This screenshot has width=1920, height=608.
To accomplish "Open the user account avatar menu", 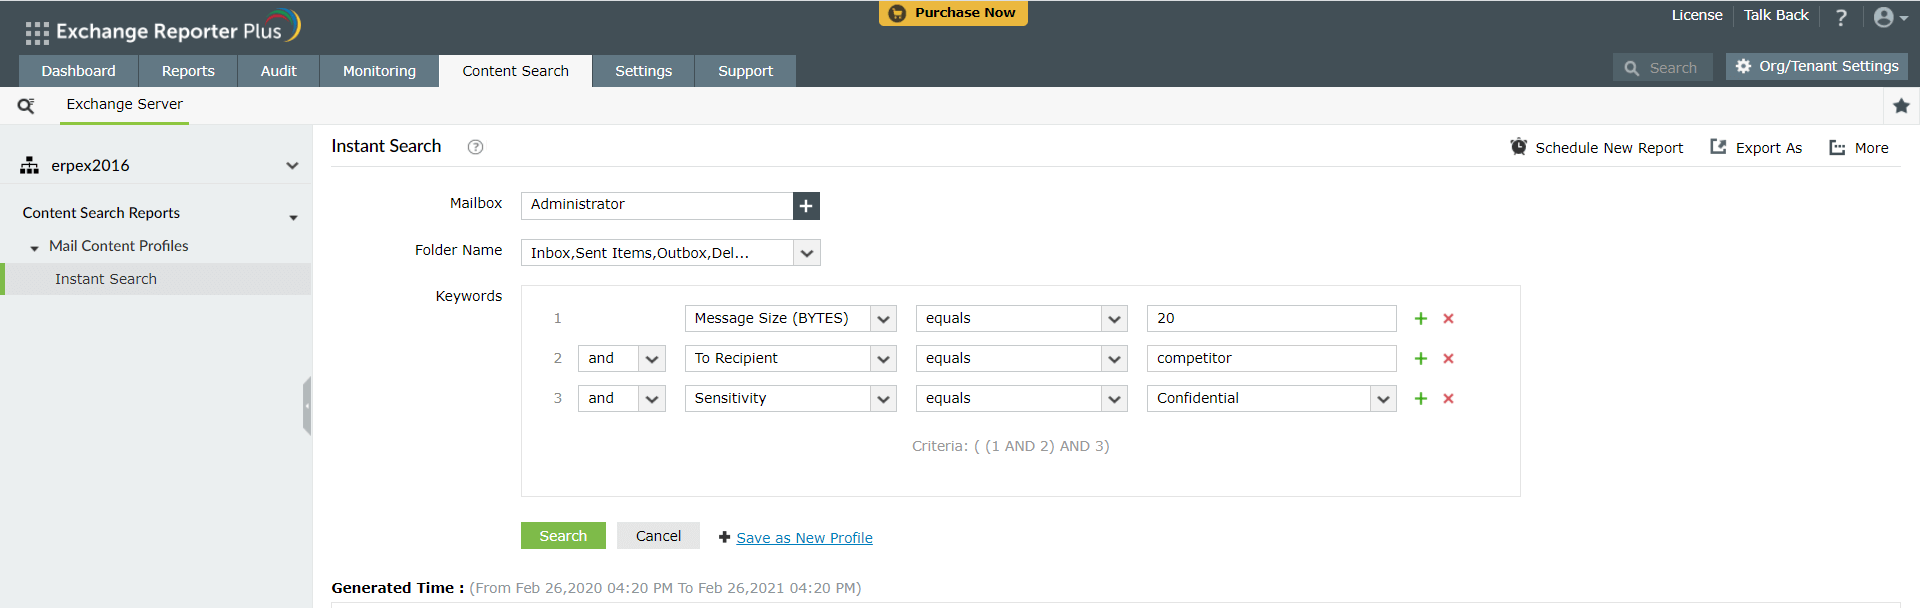I will 1890,17.
